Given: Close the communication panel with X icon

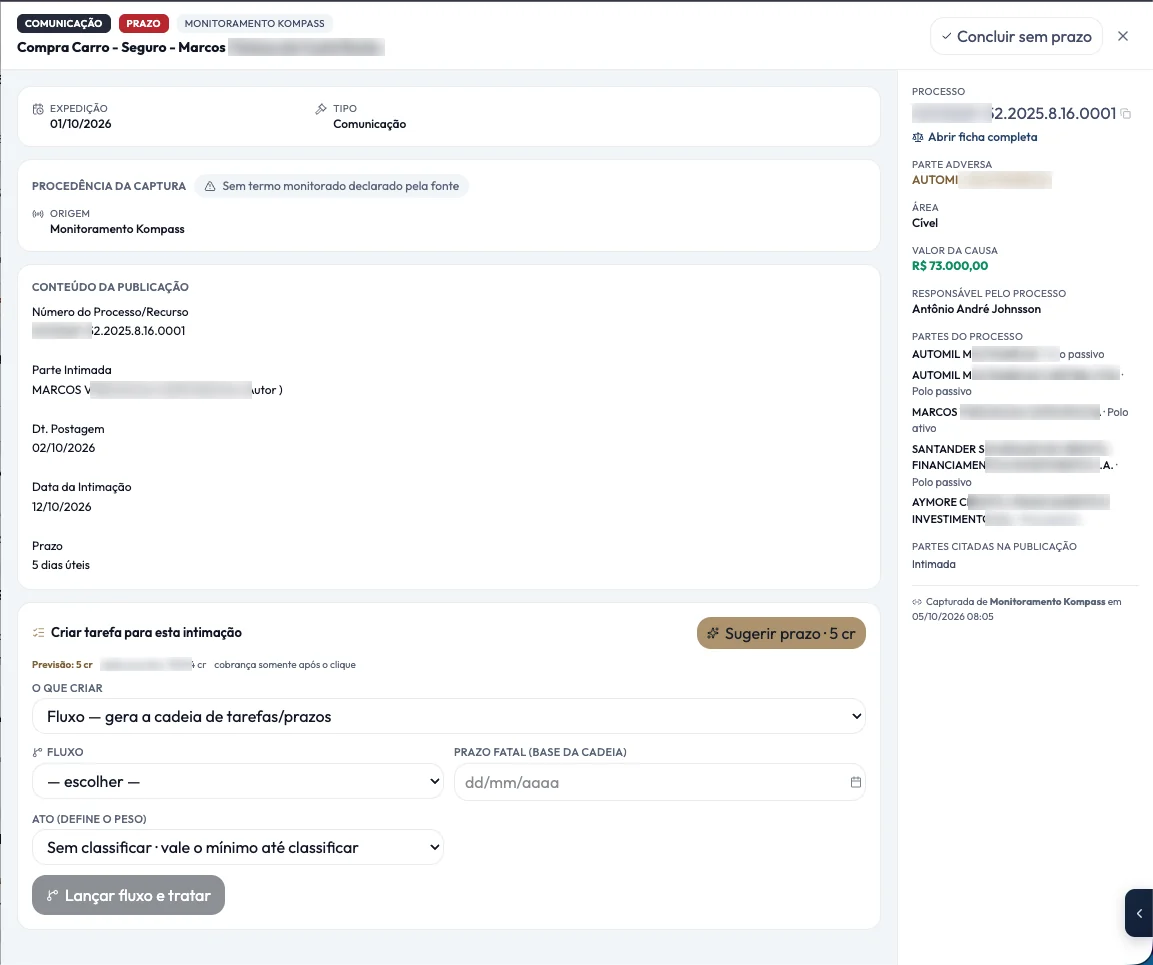Looking at the screenshot, I should tap(1123, 36).
